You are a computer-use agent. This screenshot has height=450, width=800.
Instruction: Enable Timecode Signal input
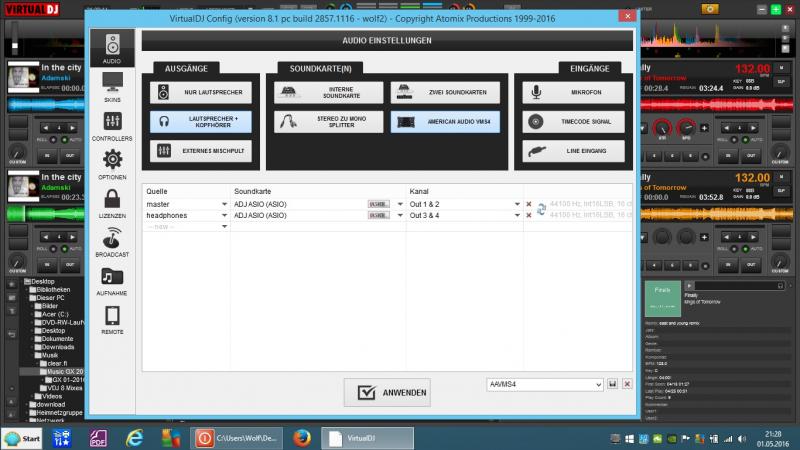[573, 122]
